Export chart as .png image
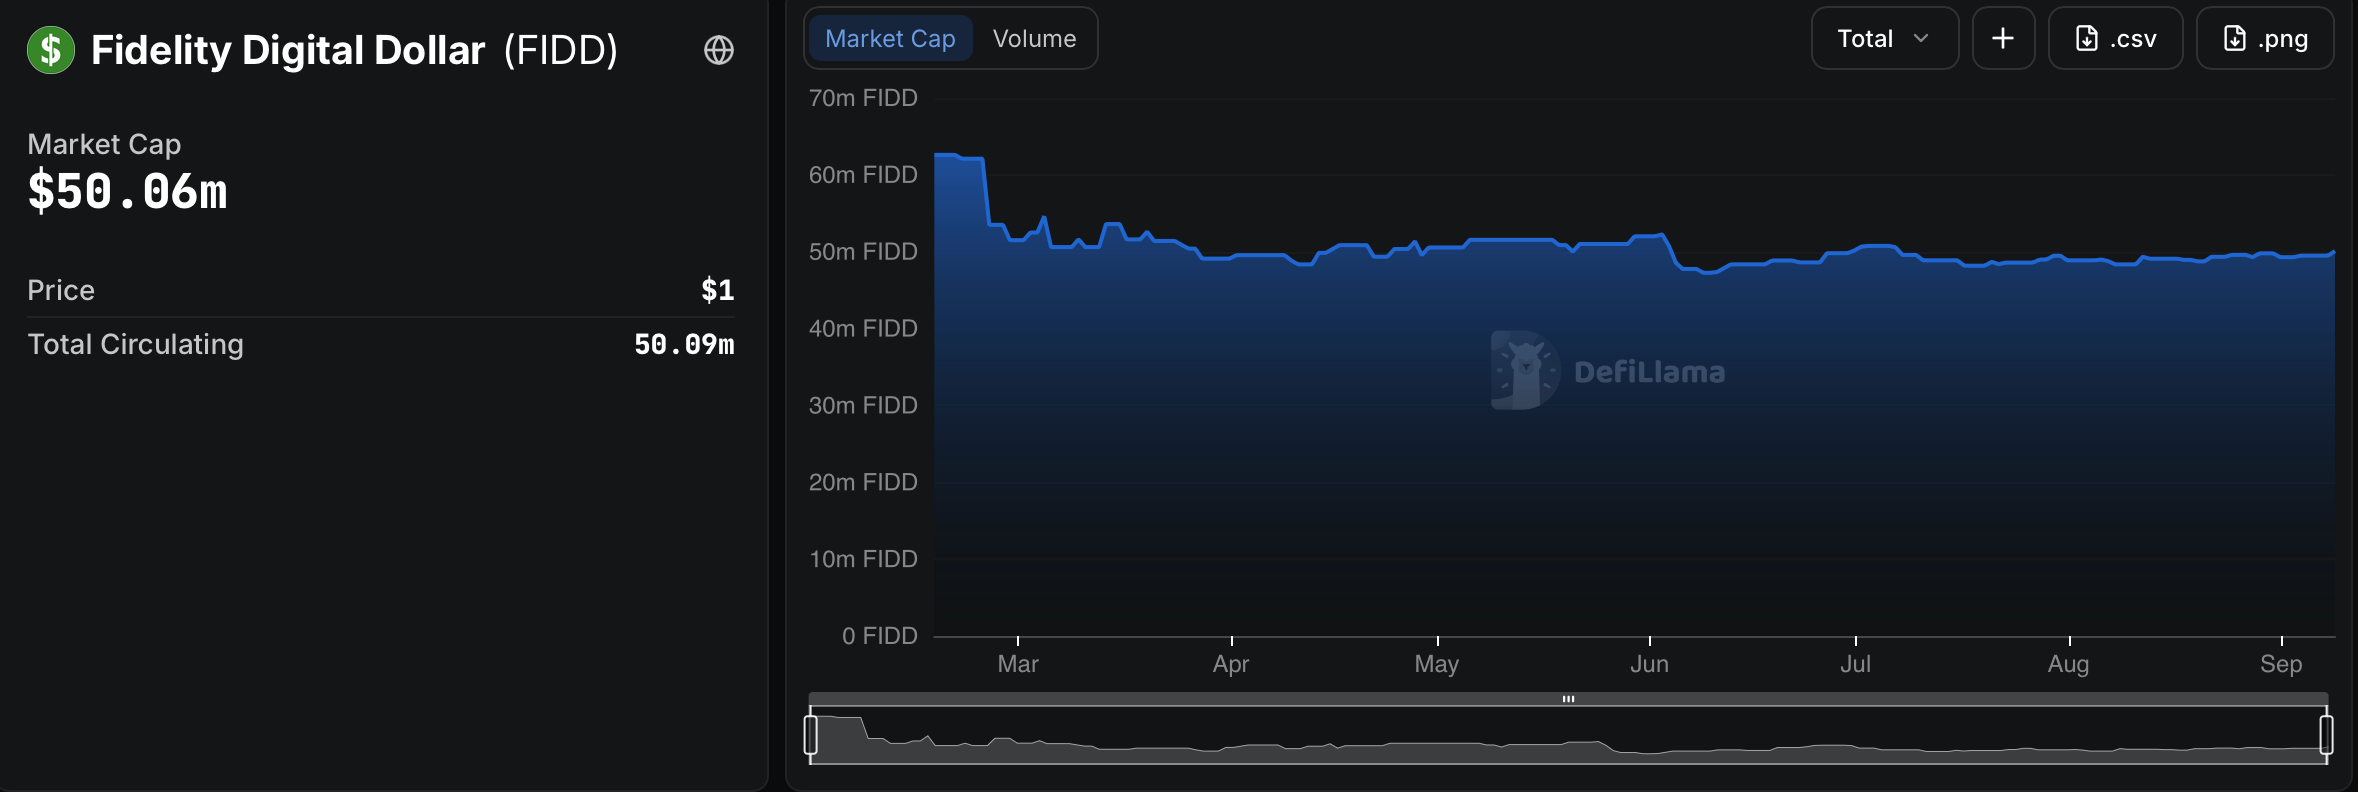This screenshot has width=2358, height=792. [2265, 39]
